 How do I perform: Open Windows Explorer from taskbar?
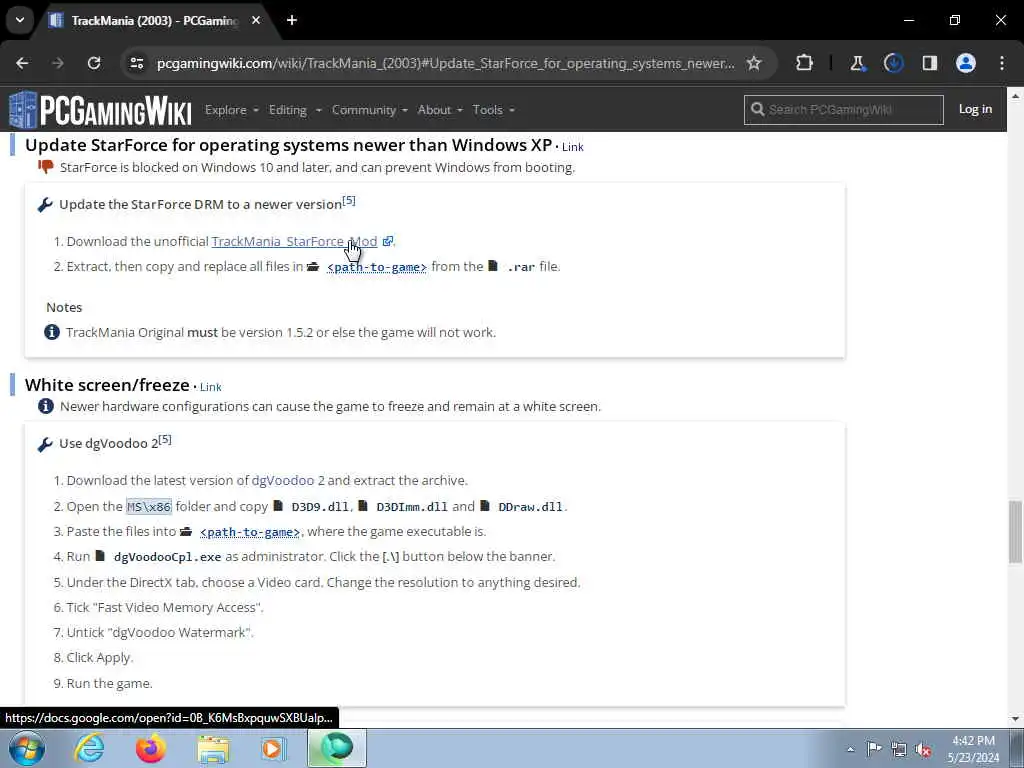click(214, 748)
